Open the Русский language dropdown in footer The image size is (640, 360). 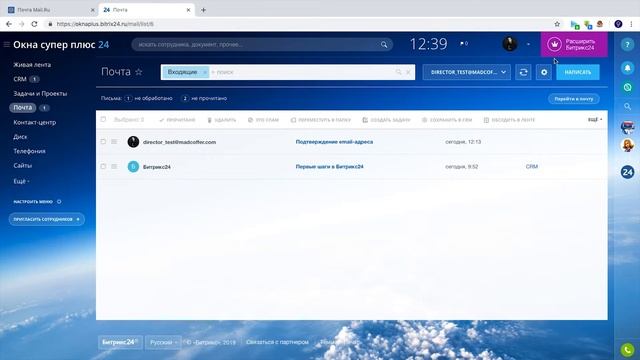click(163, 342)
